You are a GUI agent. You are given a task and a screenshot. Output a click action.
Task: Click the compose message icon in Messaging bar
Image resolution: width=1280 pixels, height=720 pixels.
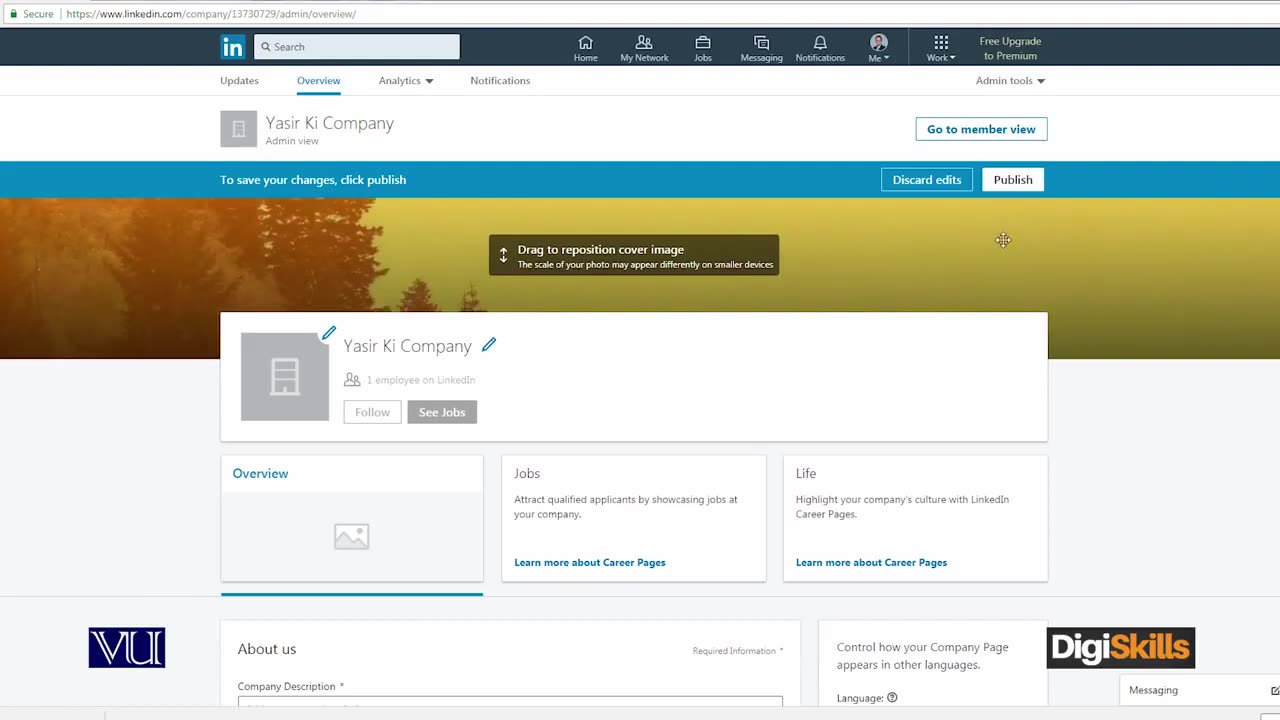tap(1275, 690)
